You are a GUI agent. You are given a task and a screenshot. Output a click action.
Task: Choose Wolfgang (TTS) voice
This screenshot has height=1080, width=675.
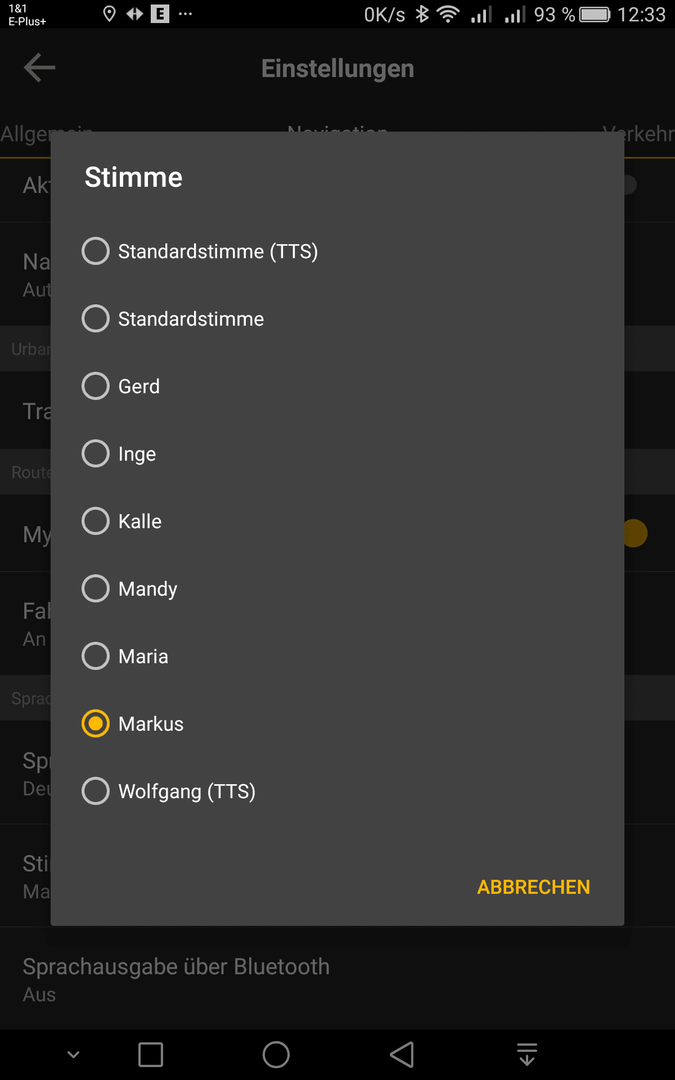169,791
